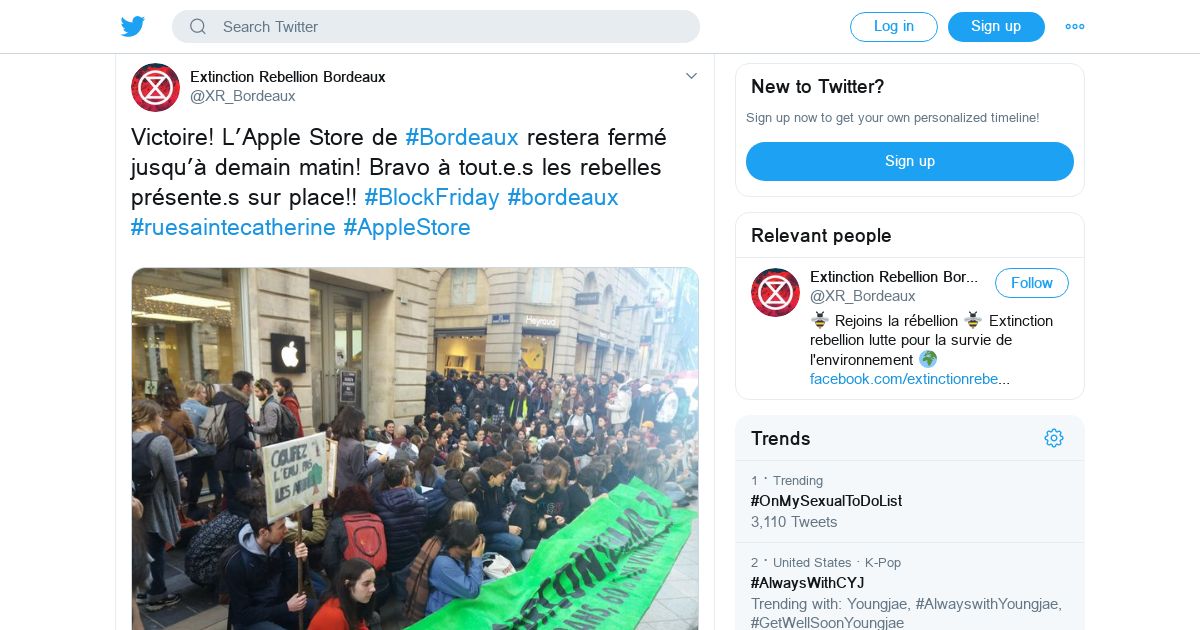Follow Extinction Rebellion Bordeaux
1200x630 pixels.
(1032, 283)
